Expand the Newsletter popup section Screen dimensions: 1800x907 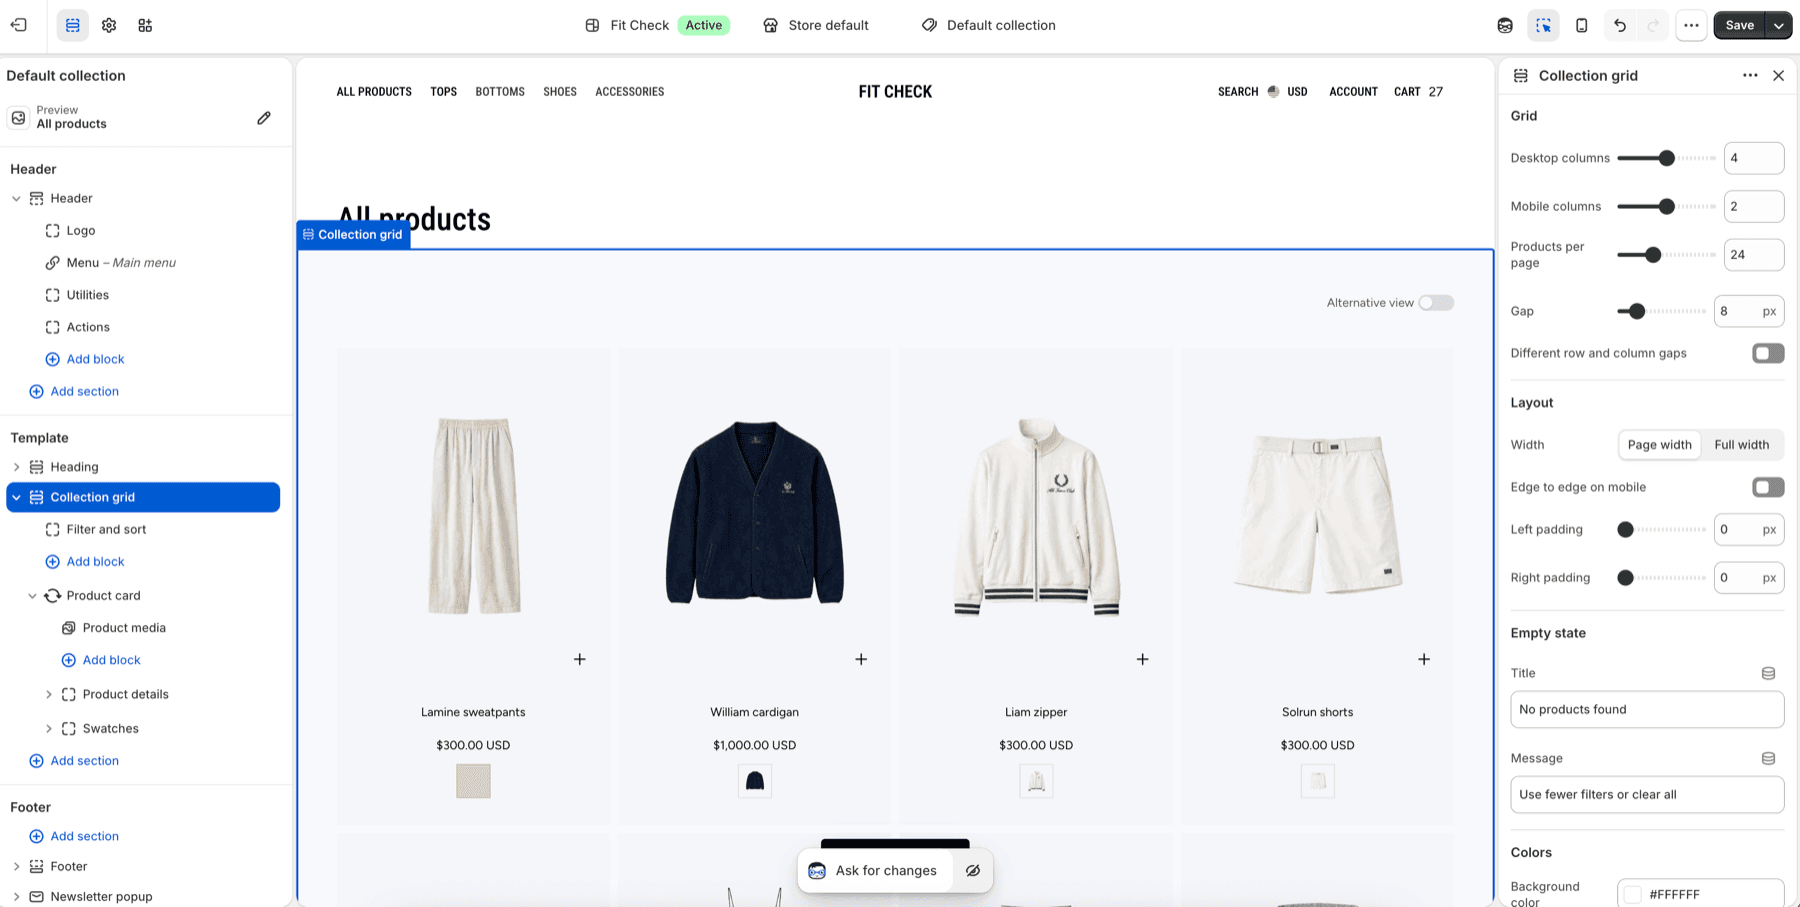click(x=16, y=897)
